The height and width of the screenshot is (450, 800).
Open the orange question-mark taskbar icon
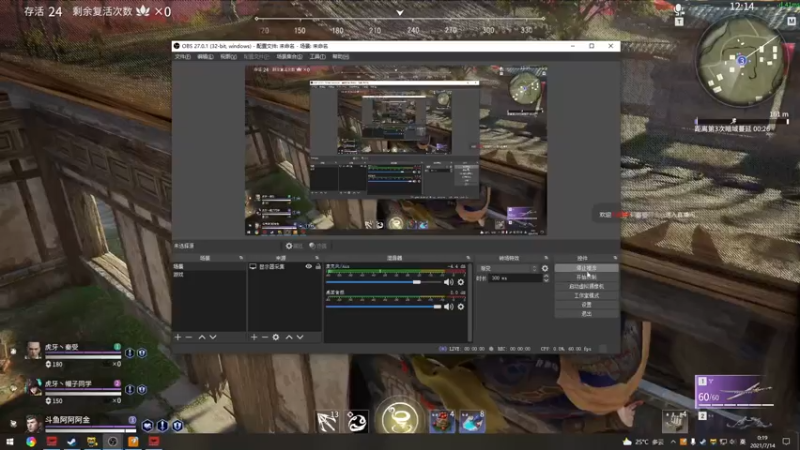click(133, 442)
